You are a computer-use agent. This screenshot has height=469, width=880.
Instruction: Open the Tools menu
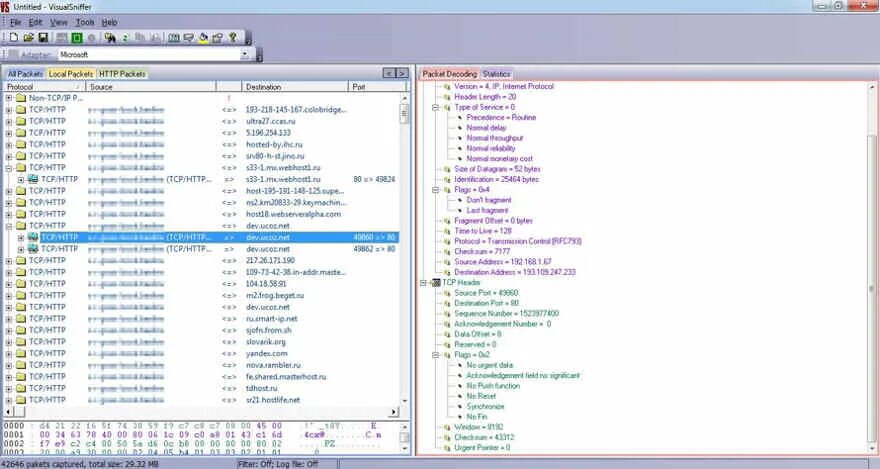click(x=85, y=22)
